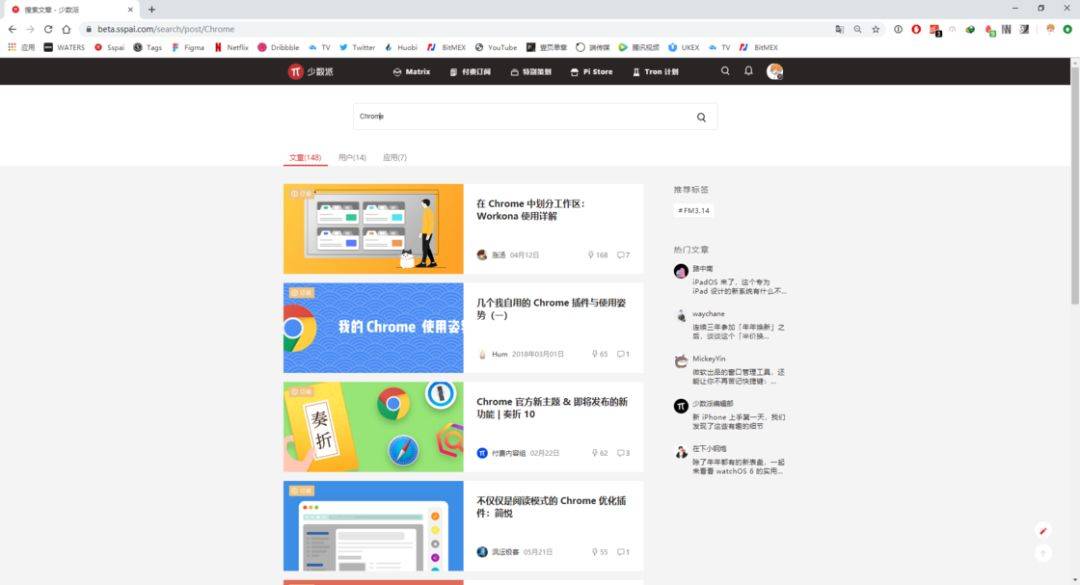This screenshot has height=585, width=1080.
Task: Open article 几个我自用的 Chrome 插件
Action: pyautogui.click(x=551, y=309)
